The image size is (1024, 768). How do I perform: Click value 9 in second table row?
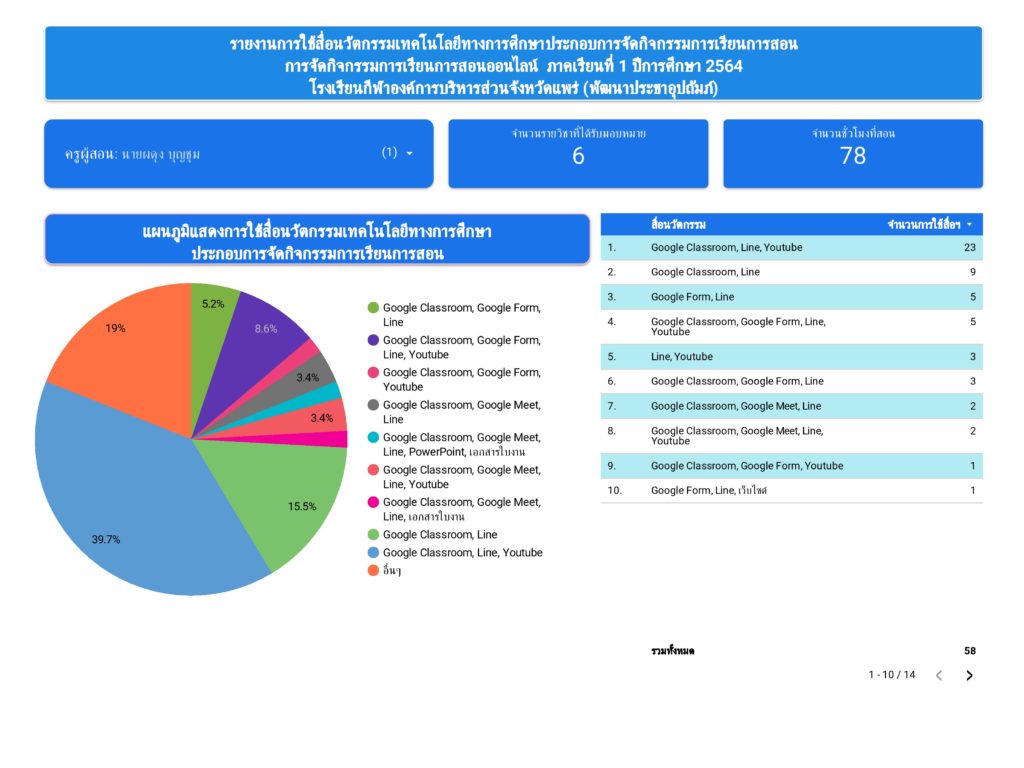click(x=972, y=272)
